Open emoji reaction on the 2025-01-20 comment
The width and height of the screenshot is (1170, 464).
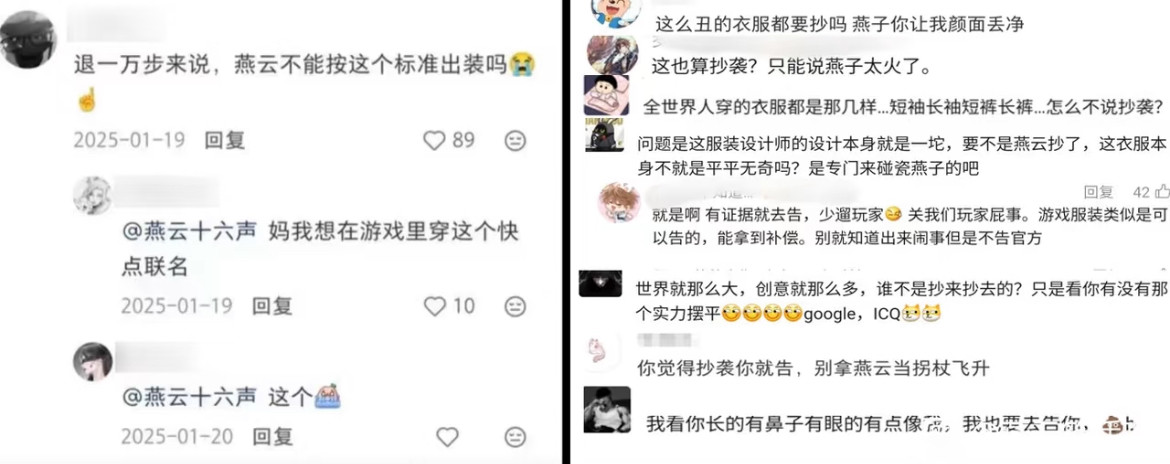515,436
